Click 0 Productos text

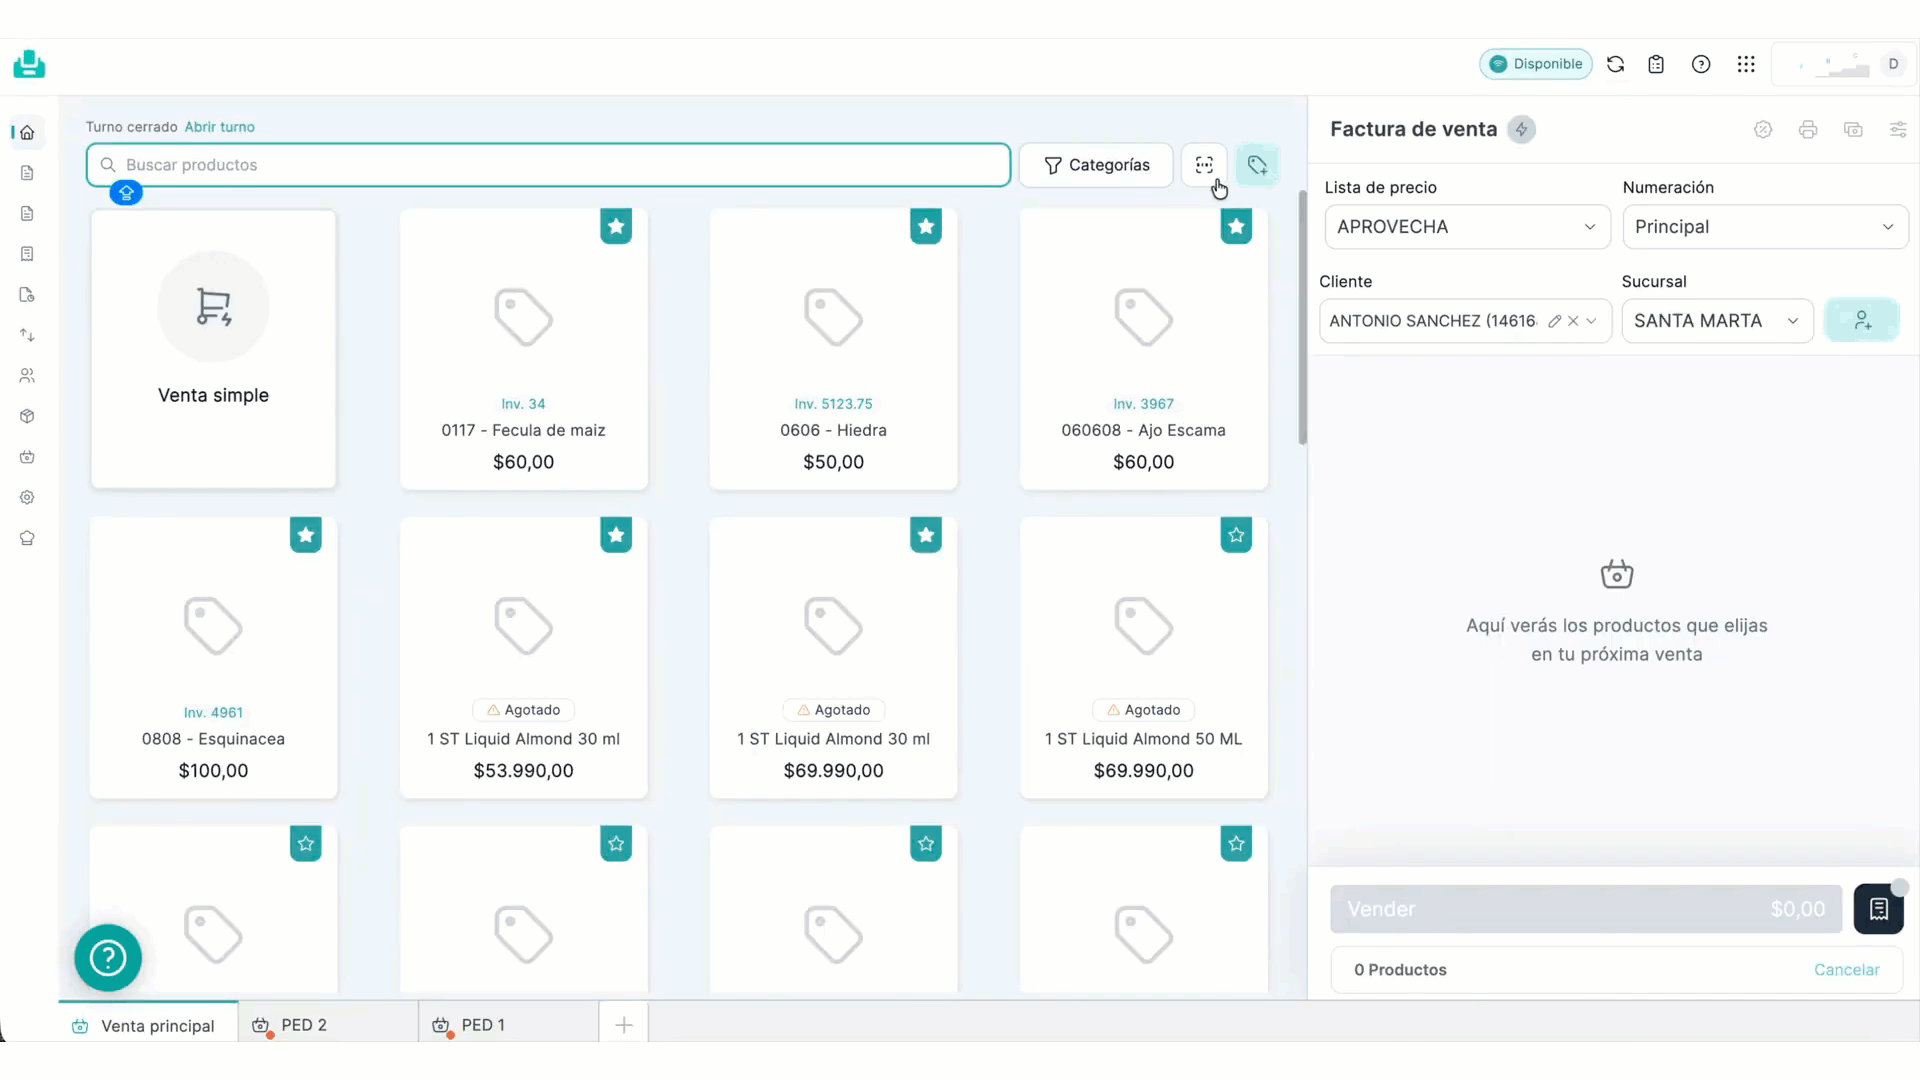click(1400, 970)
